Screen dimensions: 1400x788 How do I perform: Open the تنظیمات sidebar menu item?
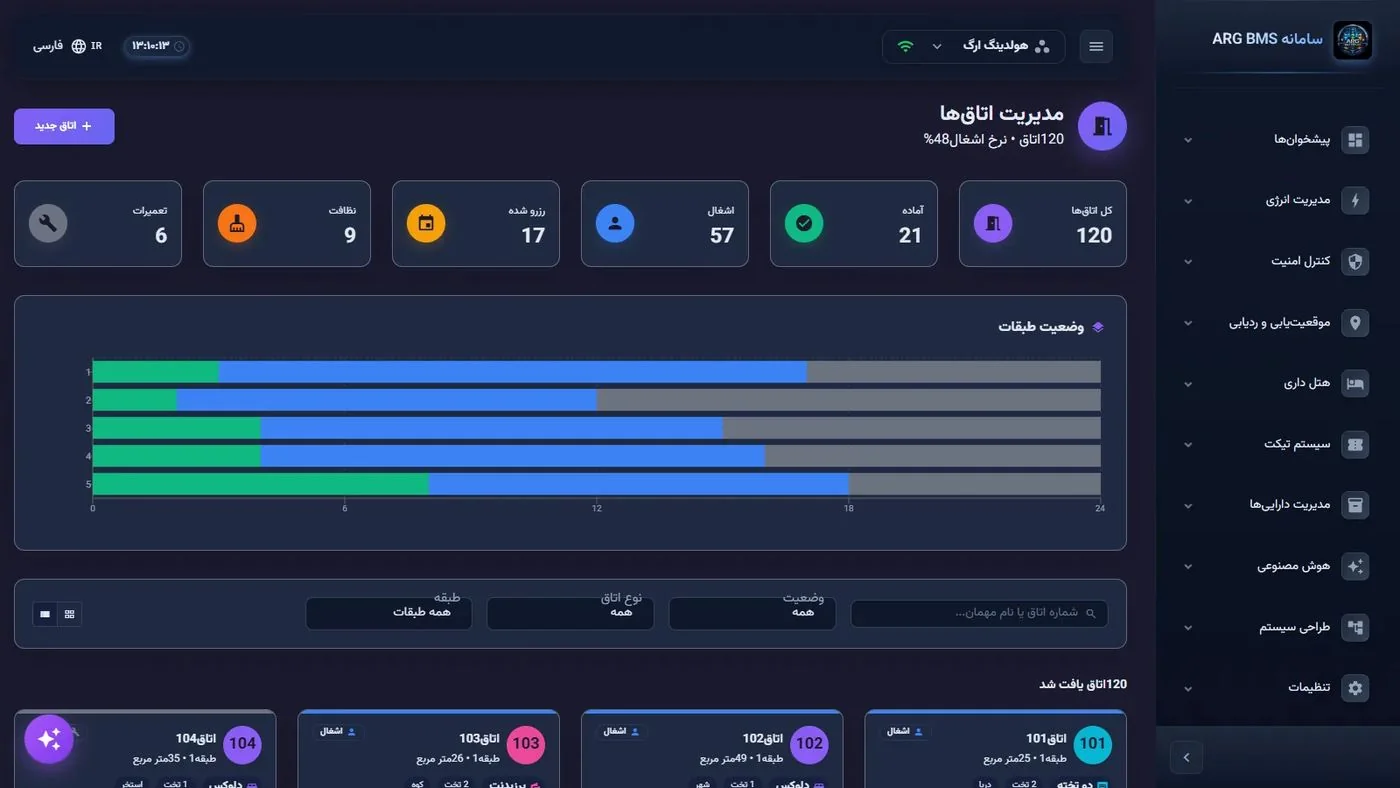(1277, 688)
